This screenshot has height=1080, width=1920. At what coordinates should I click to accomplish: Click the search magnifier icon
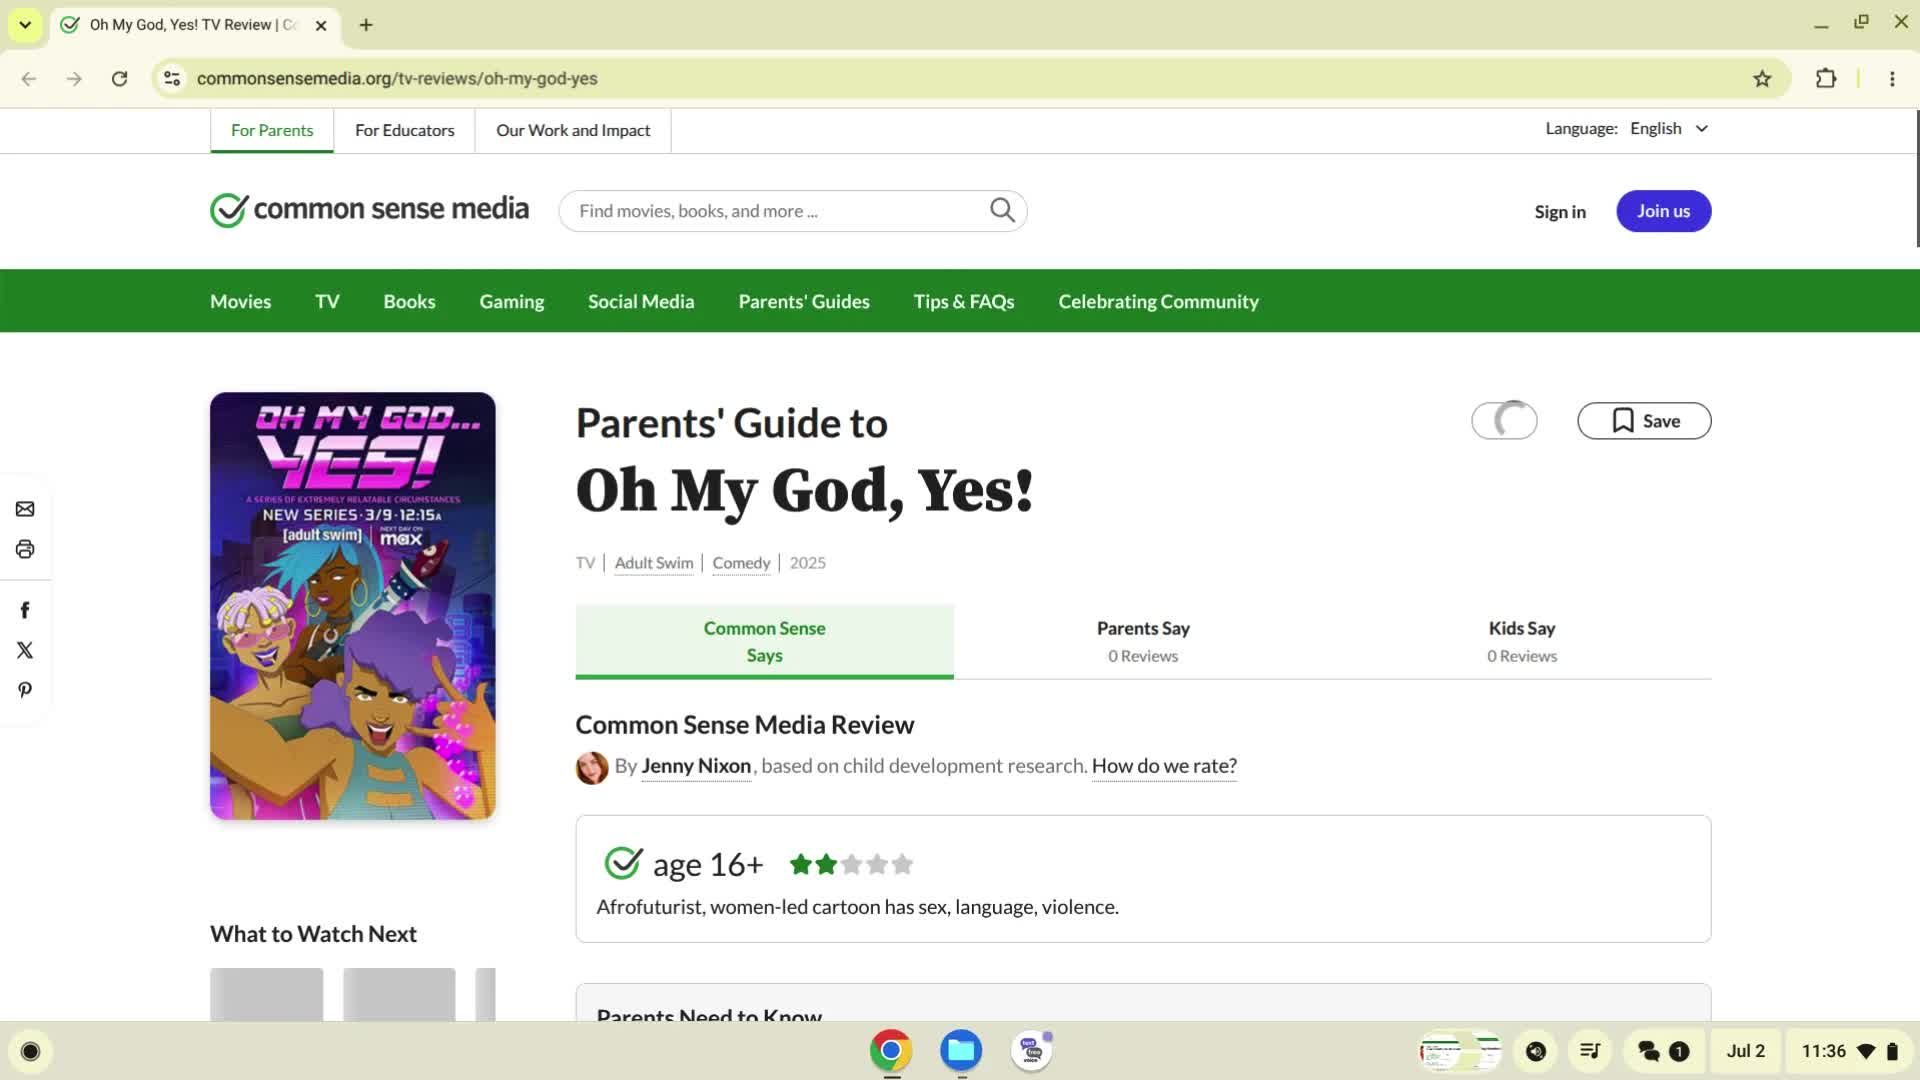[1002, 210]
